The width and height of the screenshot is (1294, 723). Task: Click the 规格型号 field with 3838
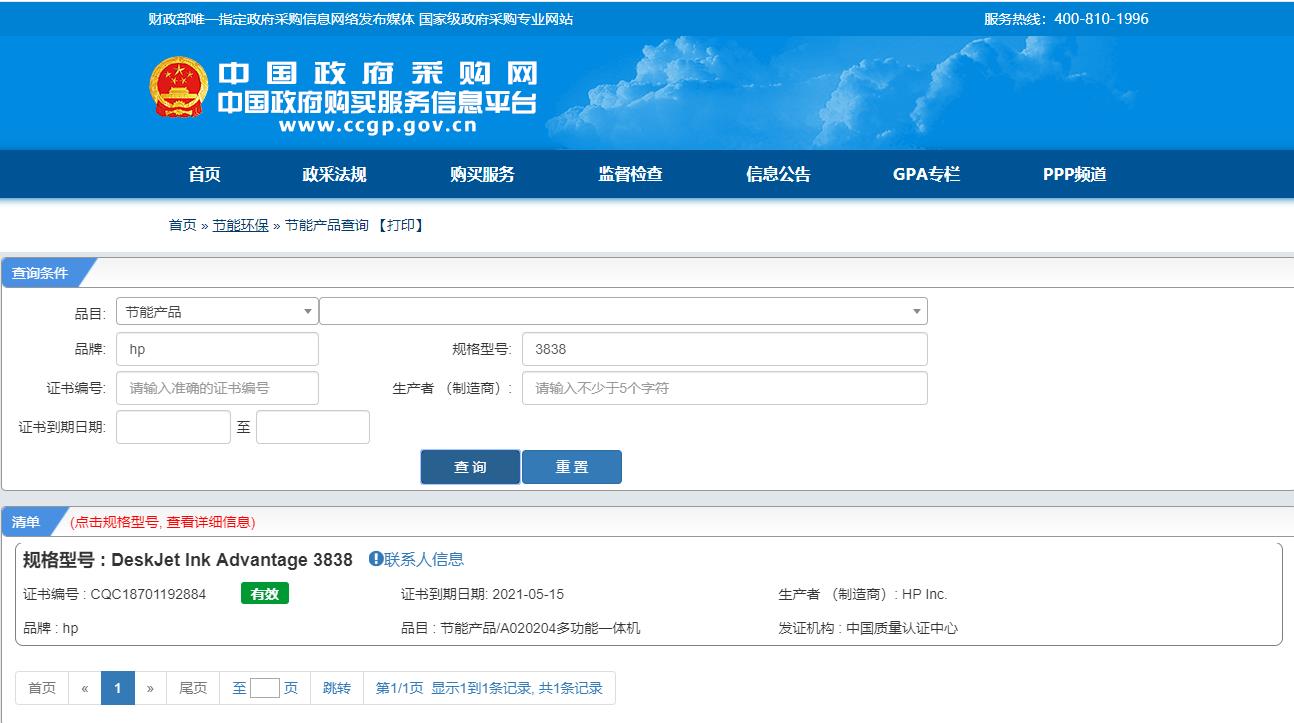pos(725,349)
